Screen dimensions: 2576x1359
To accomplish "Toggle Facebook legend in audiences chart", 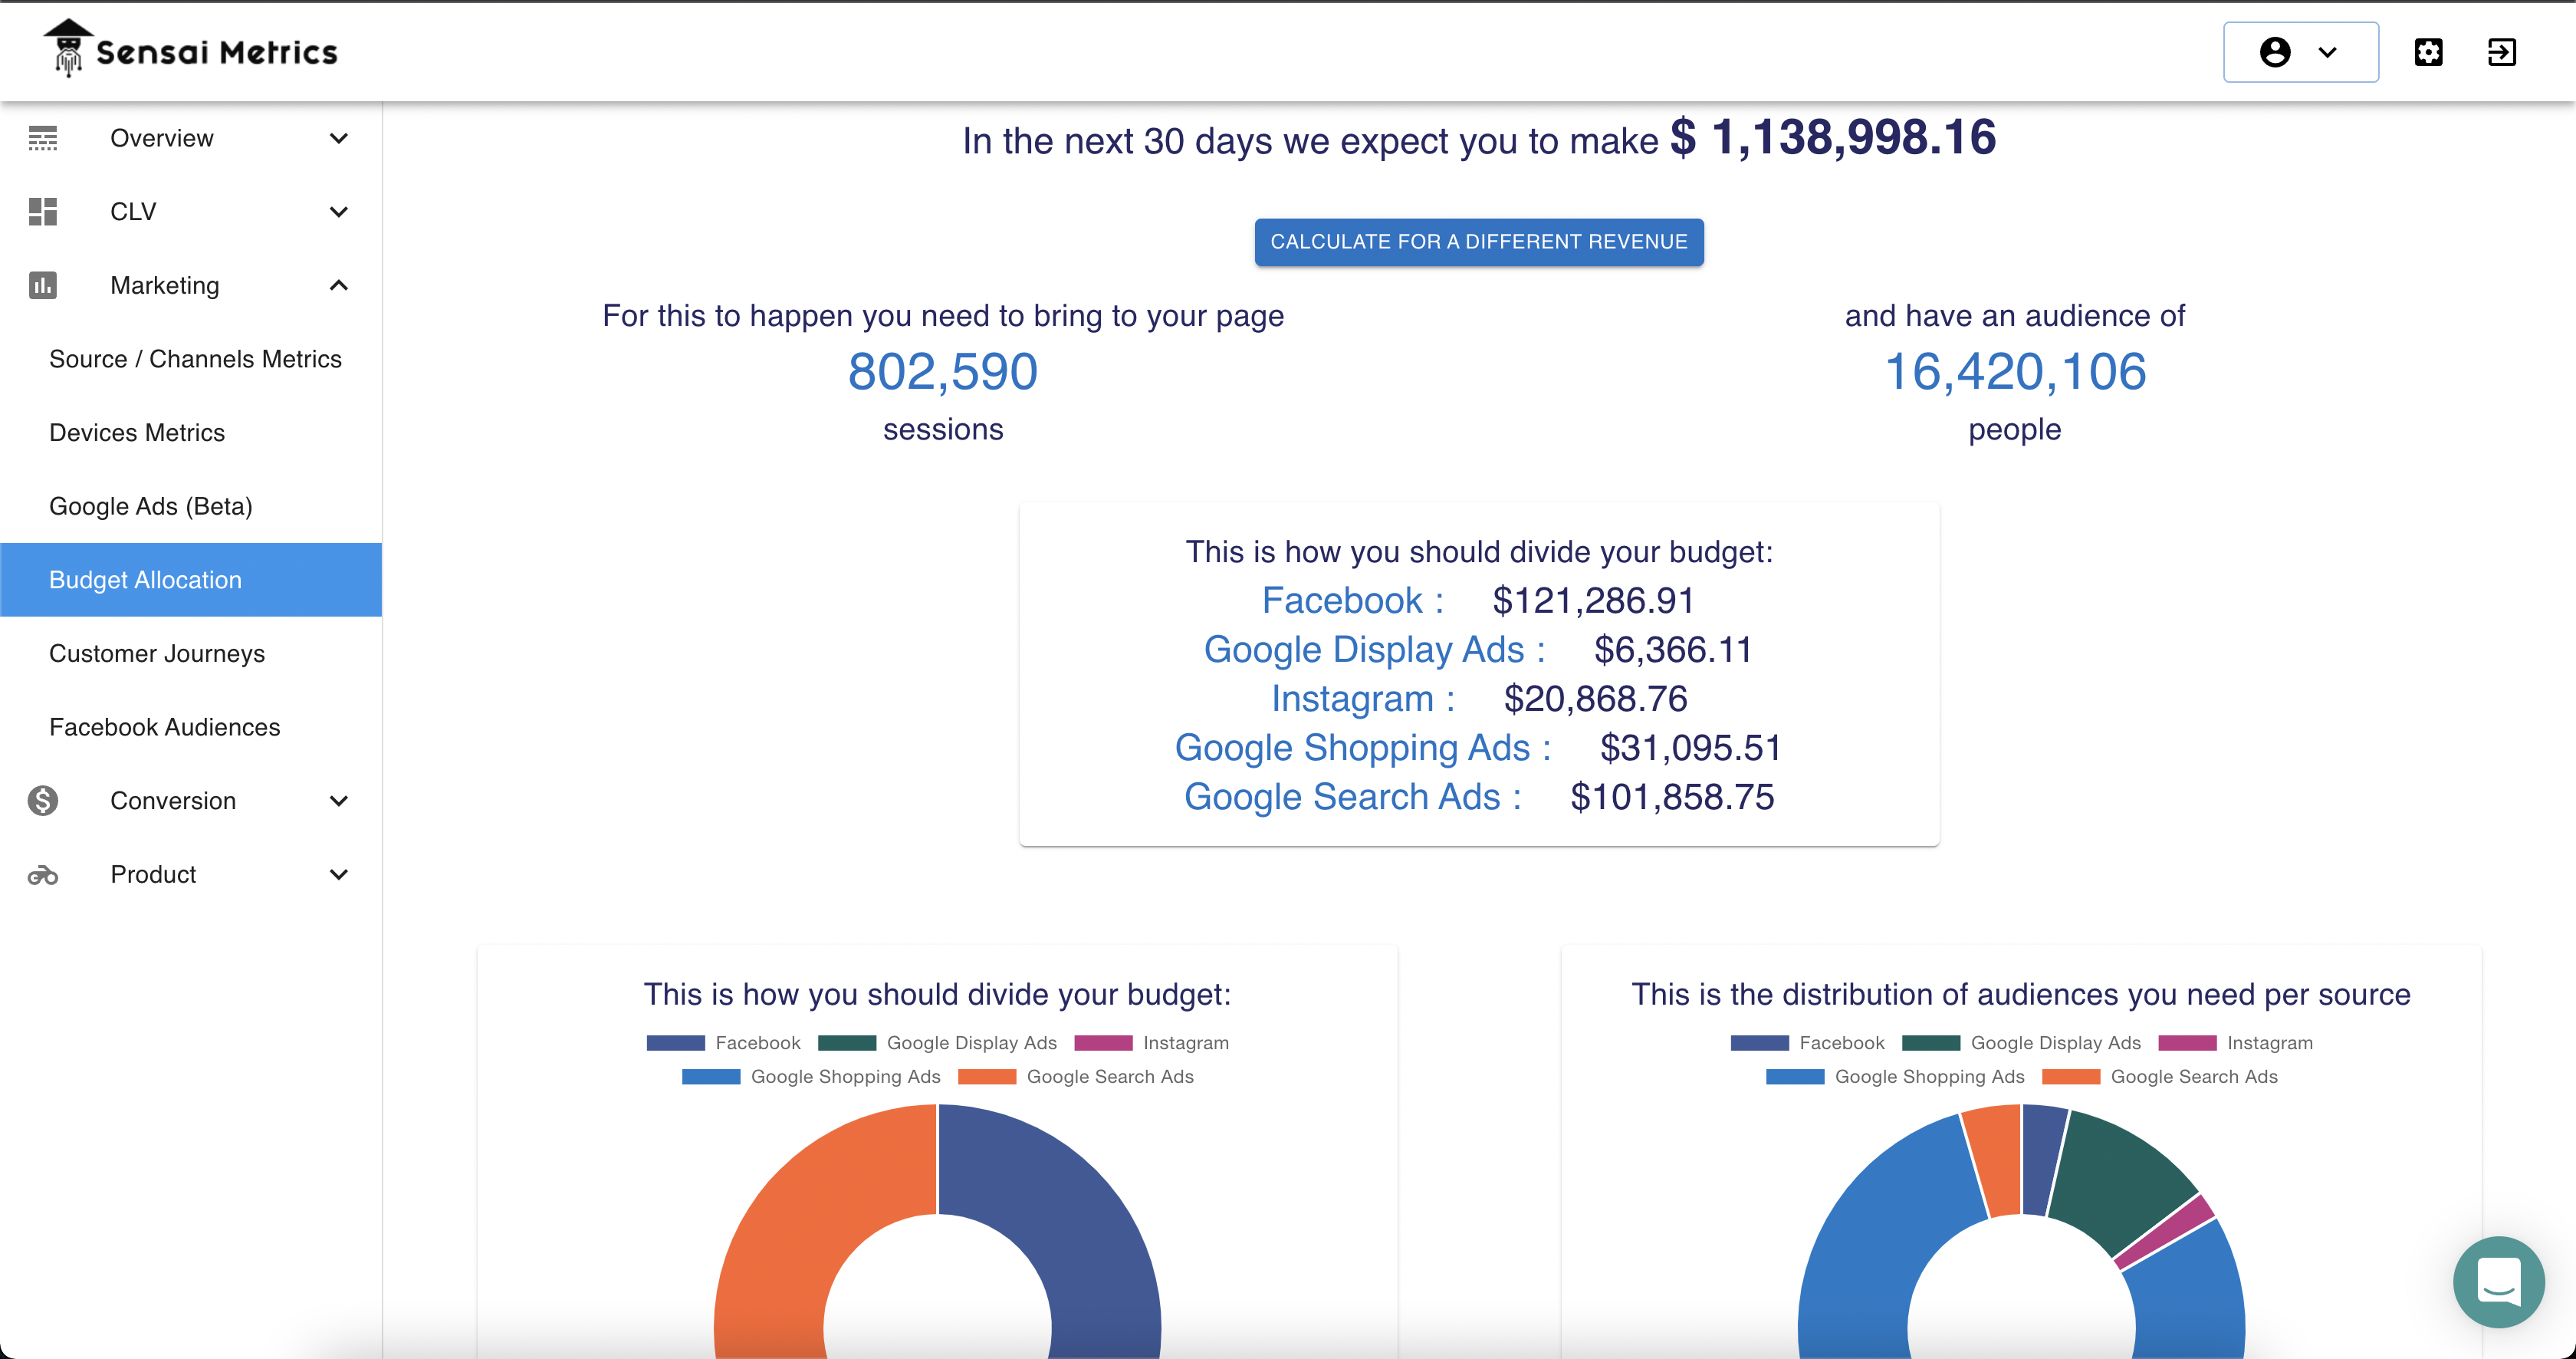I will (x=1807, y=1043).
